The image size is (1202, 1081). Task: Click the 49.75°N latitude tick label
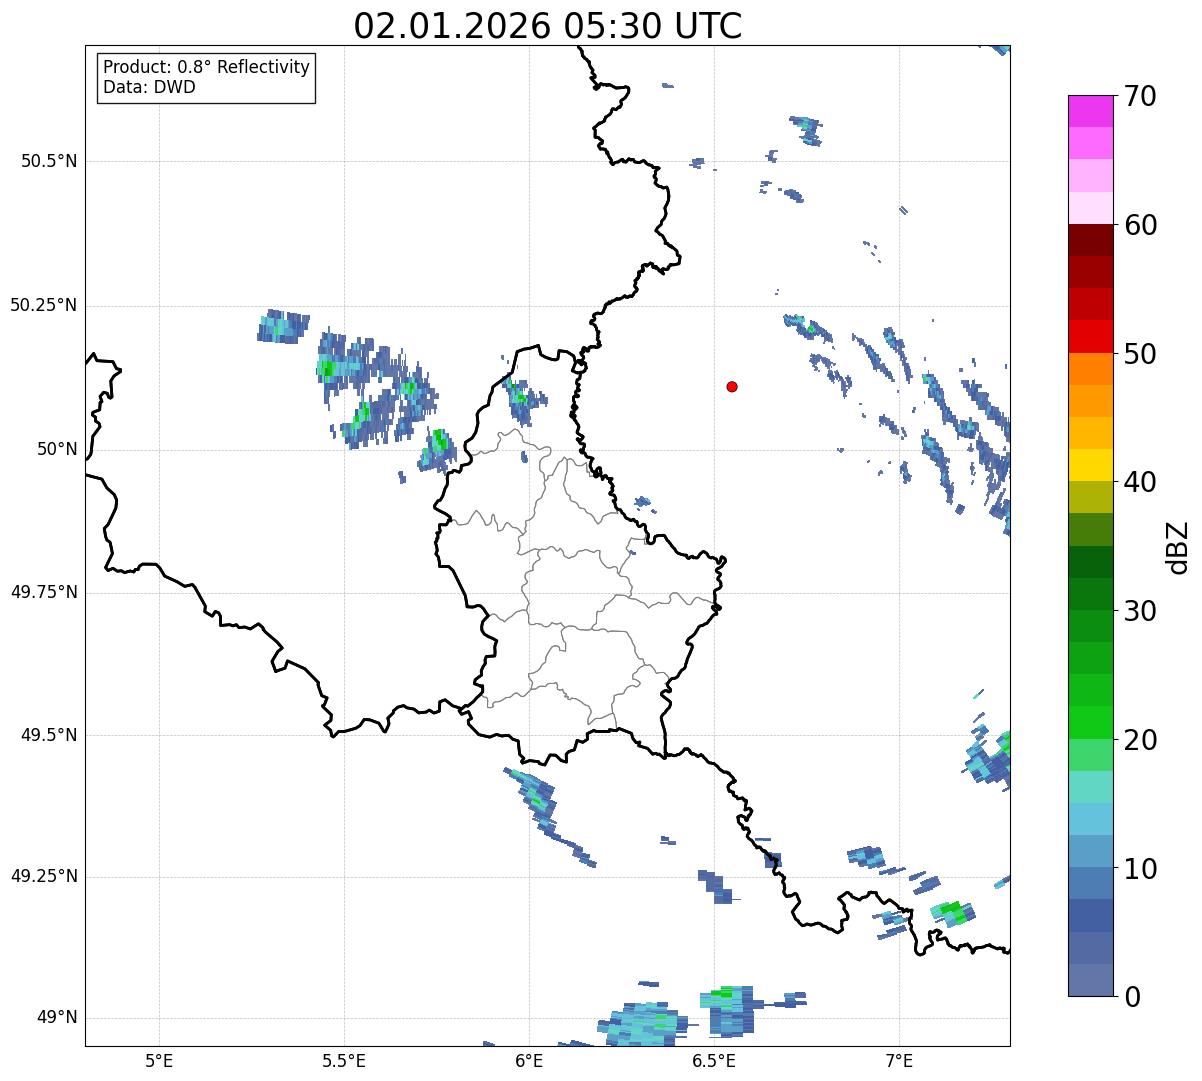point(44,592)
